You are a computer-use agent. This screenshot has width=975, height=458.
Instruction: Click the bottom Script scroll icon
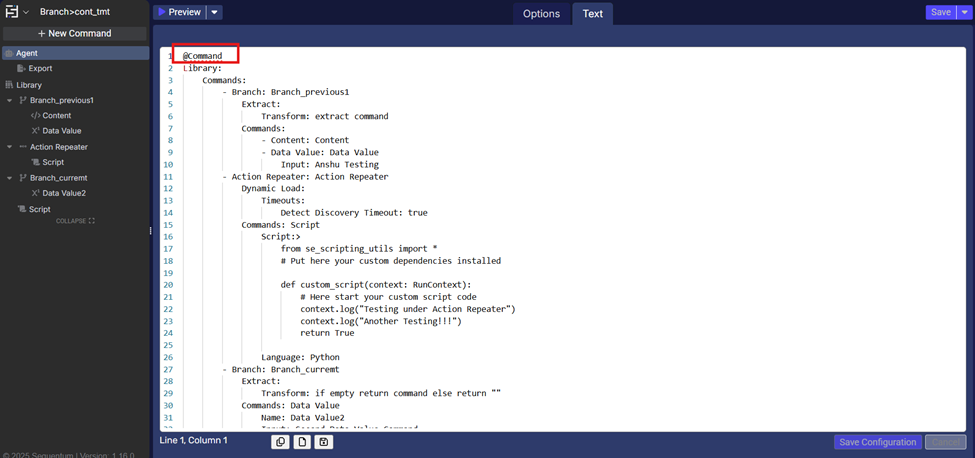click(x=21, y=209)
